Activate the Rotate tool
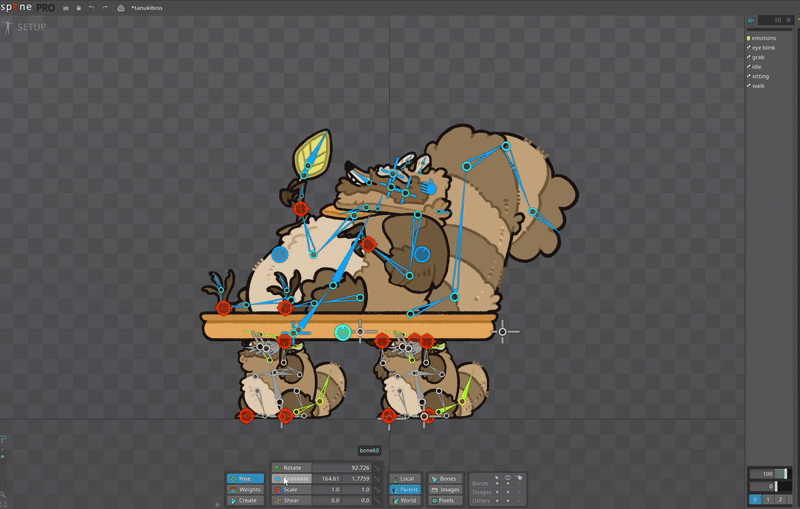 291,468
